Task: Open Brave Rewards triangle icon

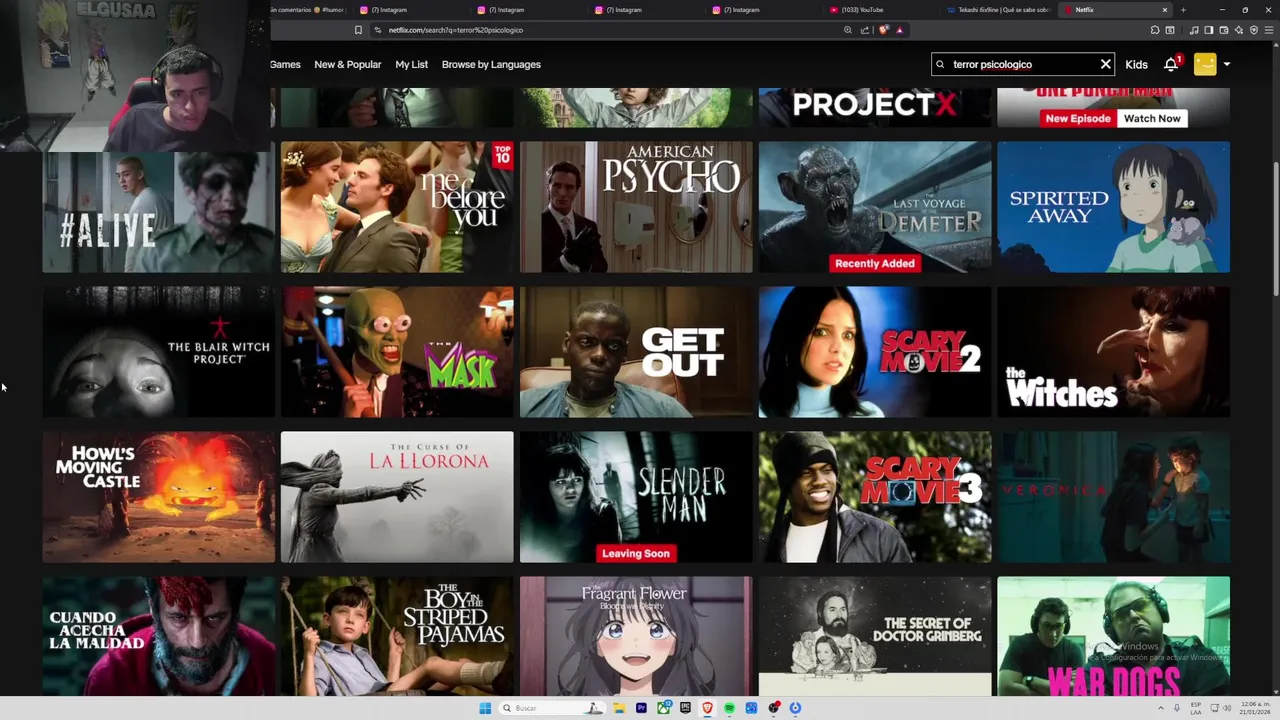Action: pyautogui.click(x=899, y=30)
